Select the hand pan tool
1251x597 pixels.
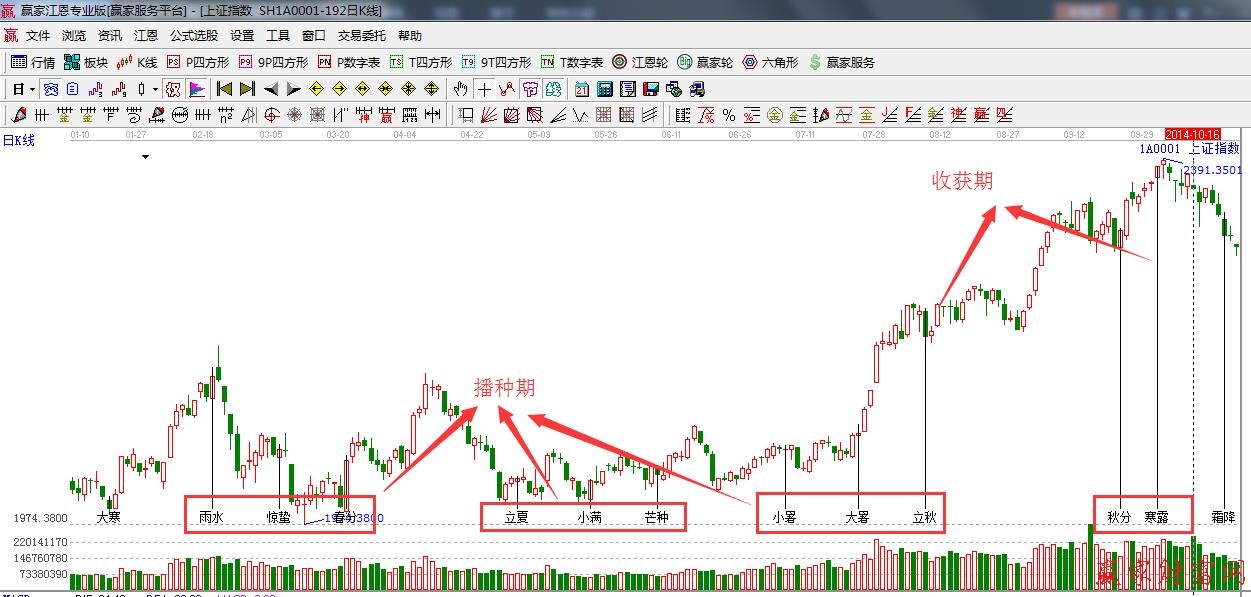[x=461, y=89]
